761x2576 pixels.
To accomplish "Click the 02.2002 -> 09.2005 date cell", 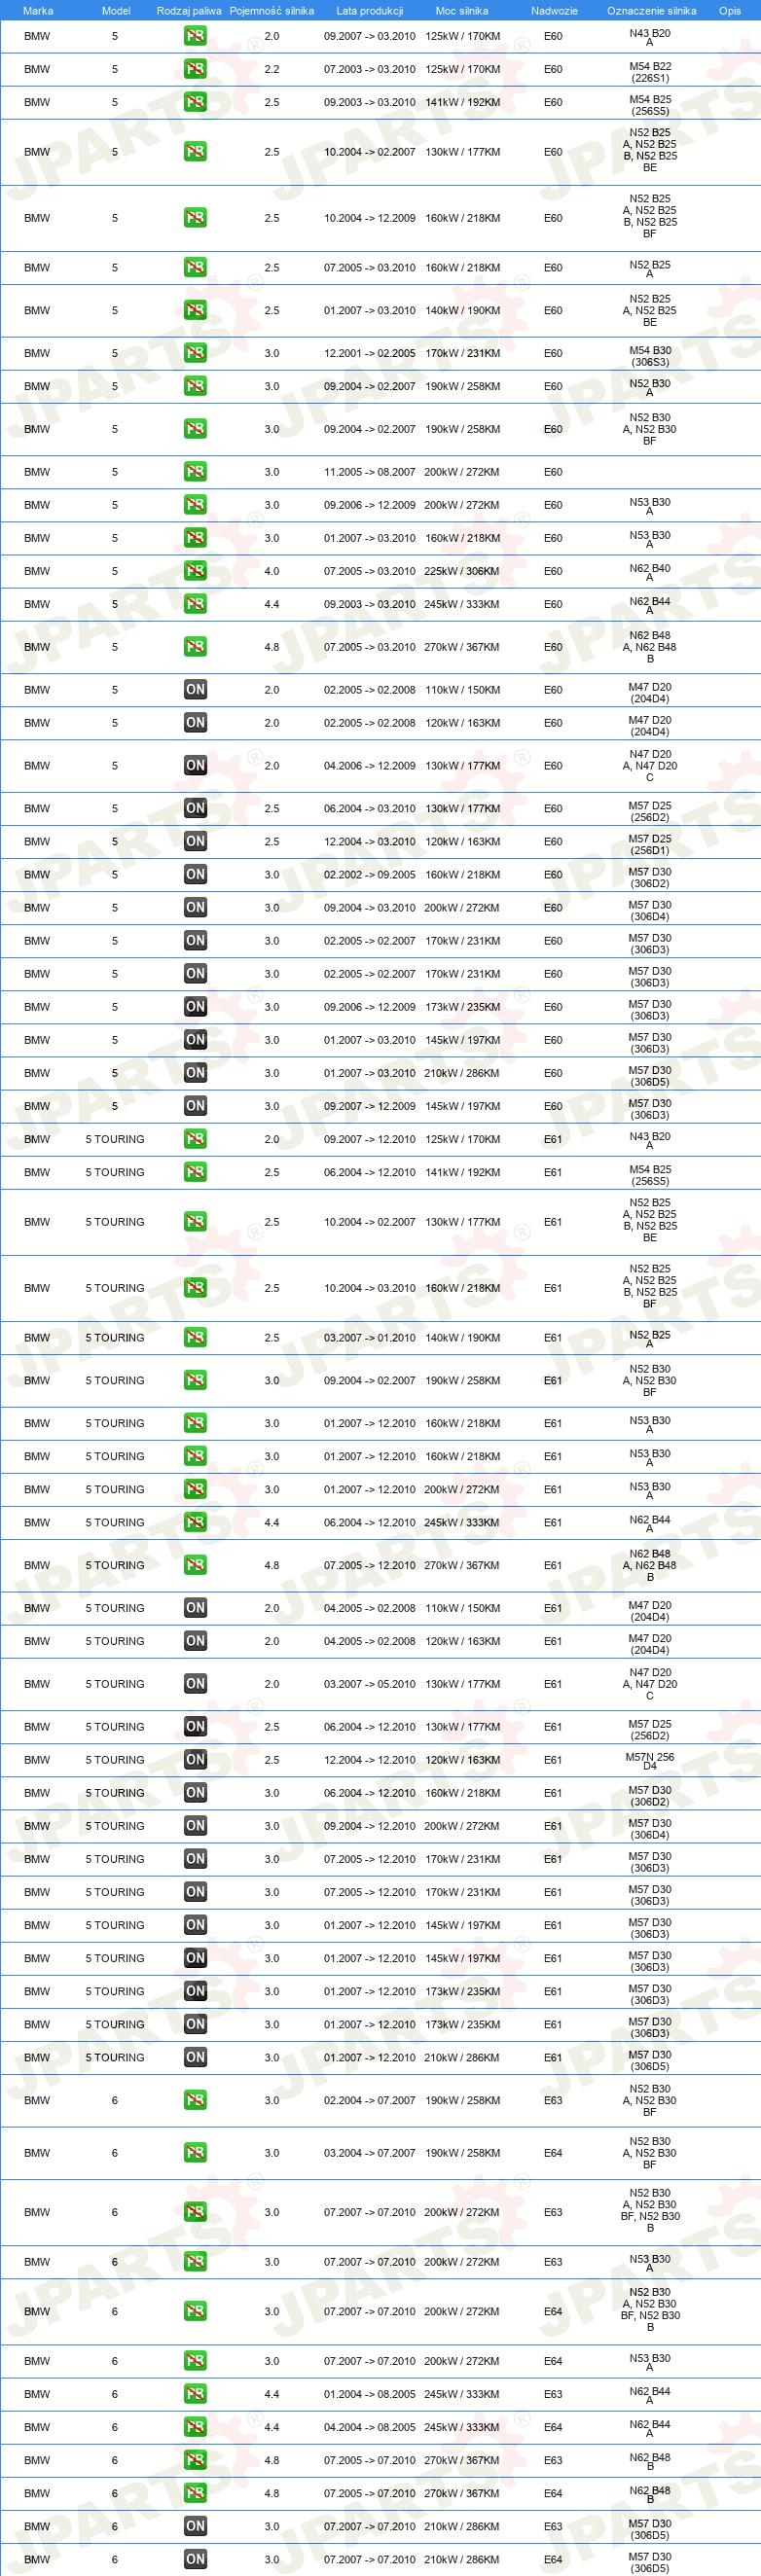I will [370, 875].
